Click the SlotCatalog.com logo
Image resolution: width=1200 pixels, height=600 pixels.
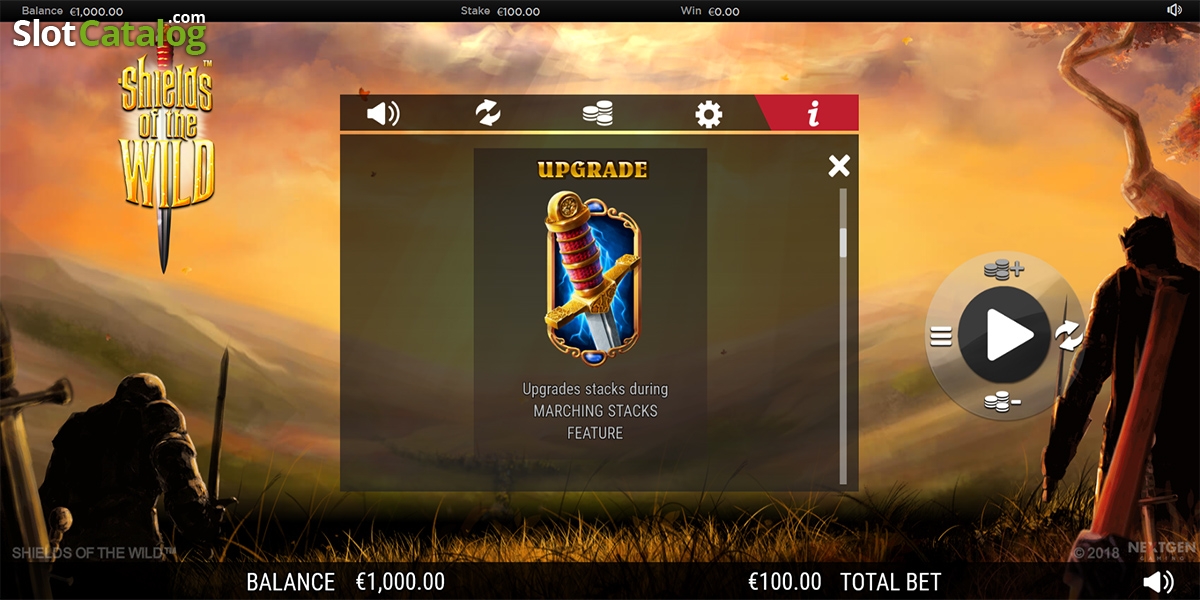click(x=110, y=33)
